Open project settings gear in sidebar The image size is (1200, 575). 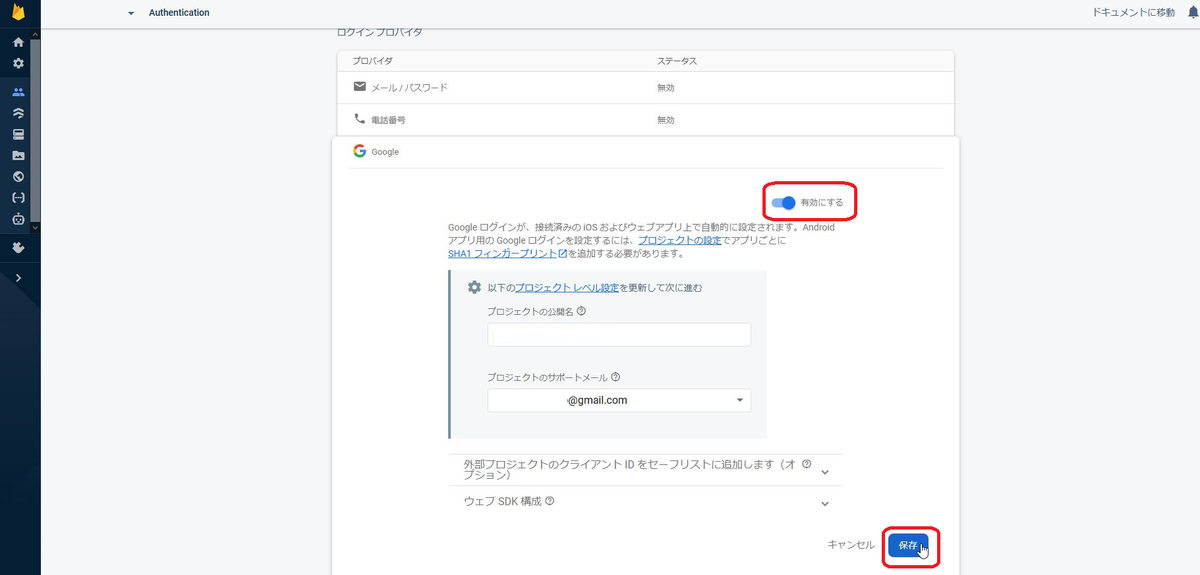coord(18,63)
